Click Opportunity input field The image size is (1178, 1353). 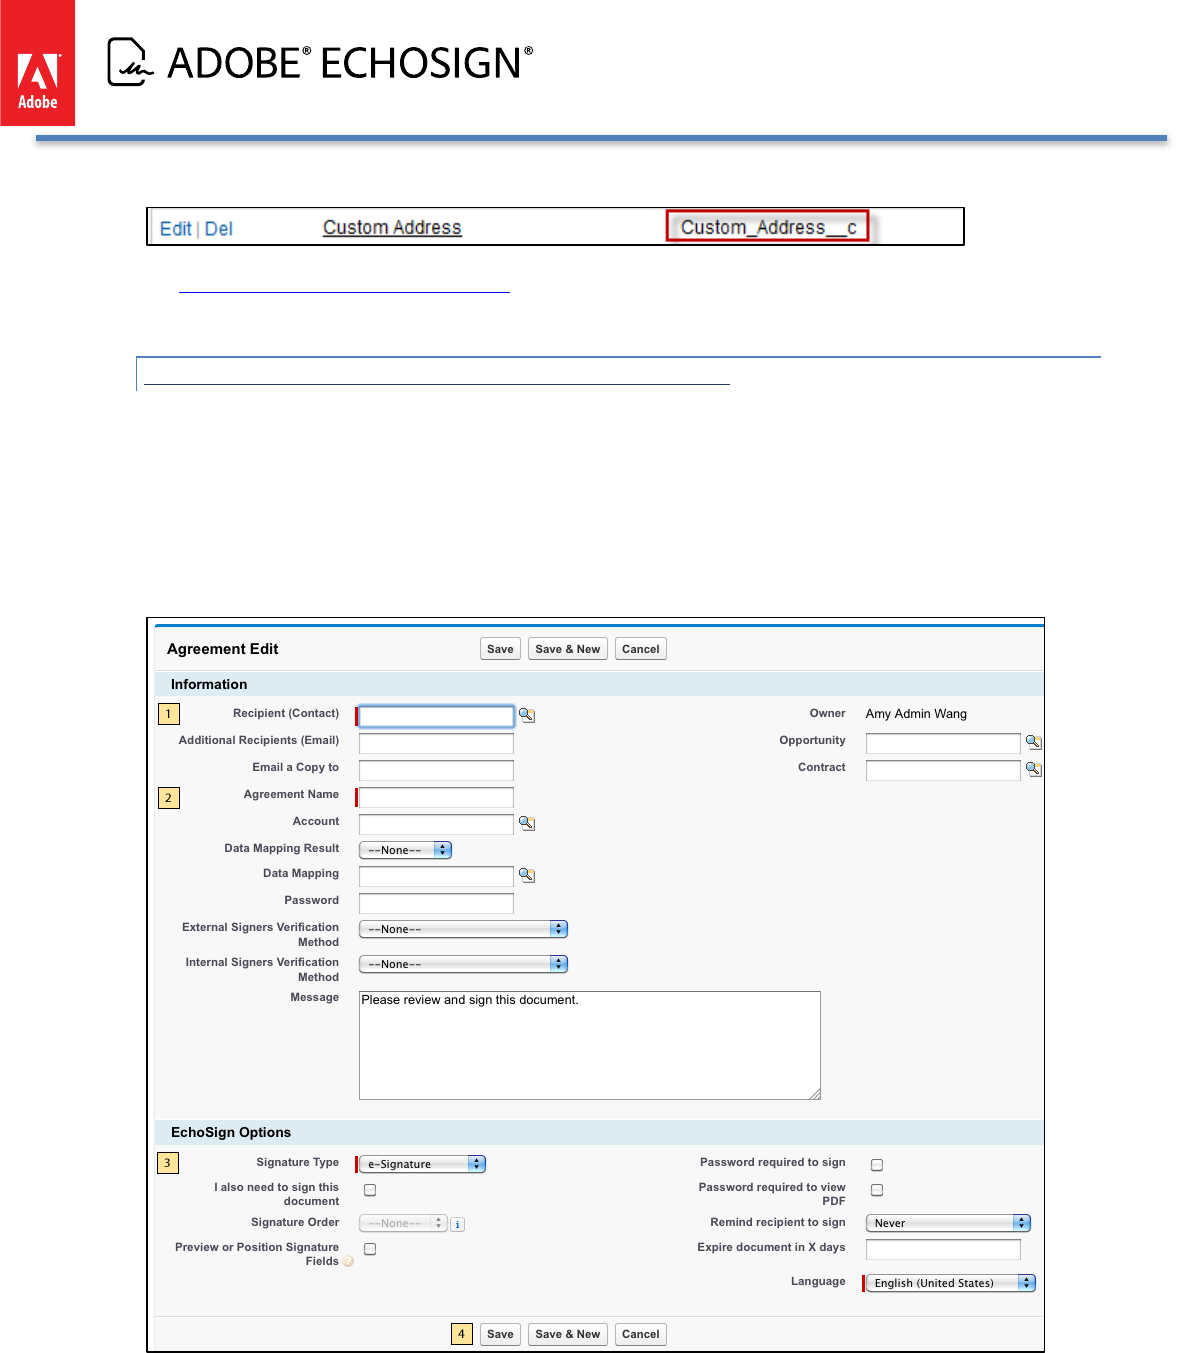[943, 743]
